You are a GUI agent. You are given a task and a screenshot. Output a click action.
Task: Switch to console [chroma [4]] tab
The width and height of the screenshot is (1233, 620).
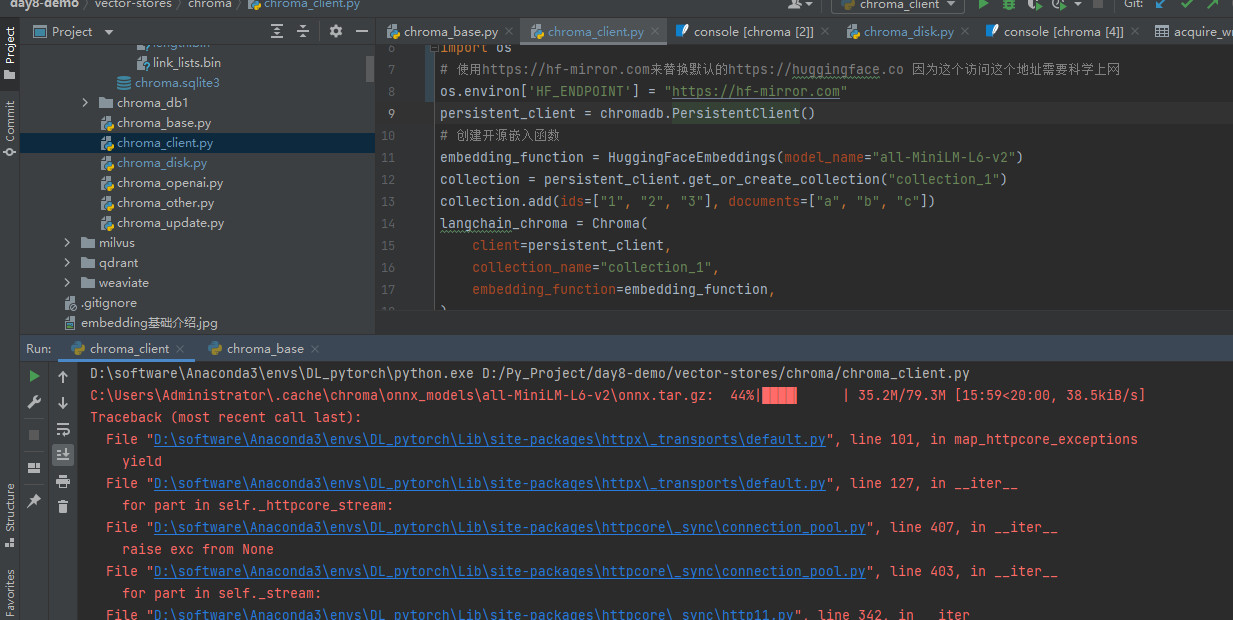pyautogui.click(x=1063, y=32)
